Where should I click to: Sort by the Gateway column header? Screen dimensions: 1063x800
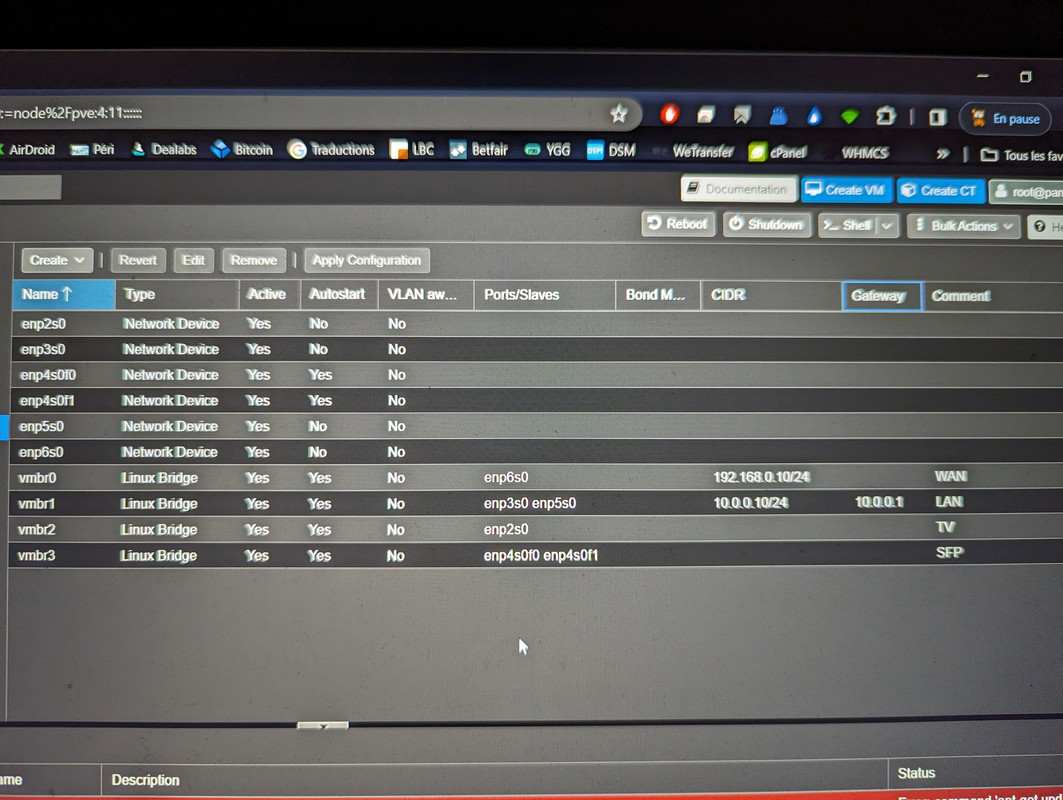point(882,296)
